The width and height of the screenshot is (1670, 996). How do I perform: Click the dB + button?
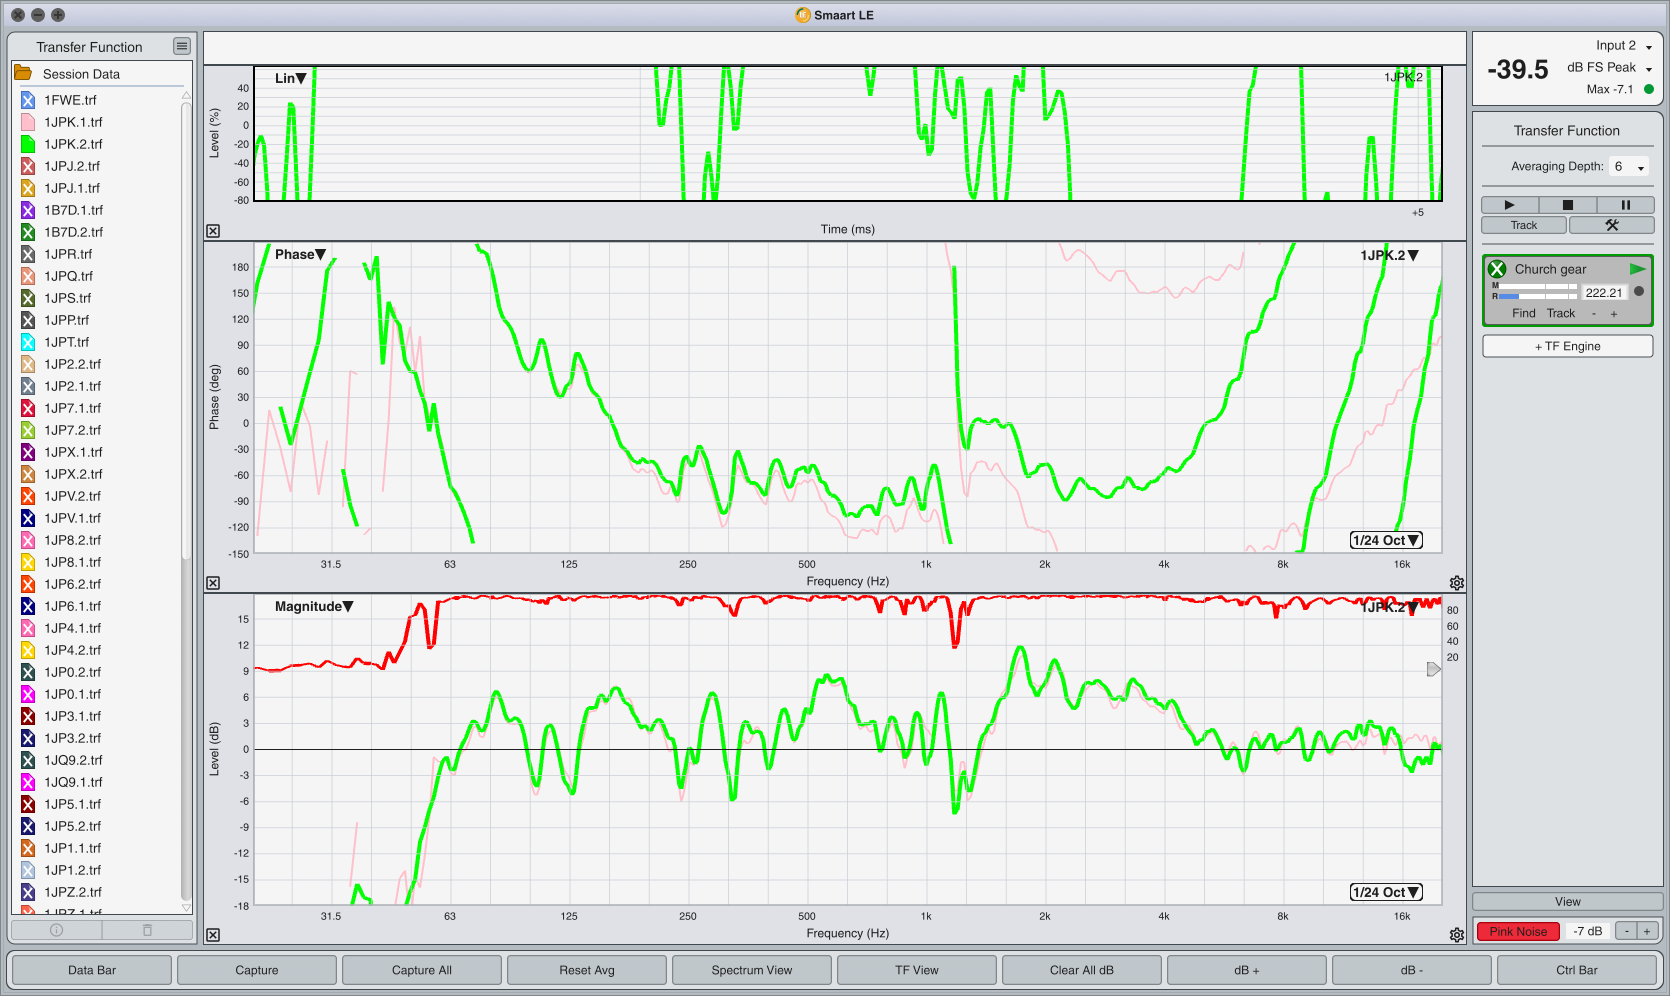(1247, 970)
